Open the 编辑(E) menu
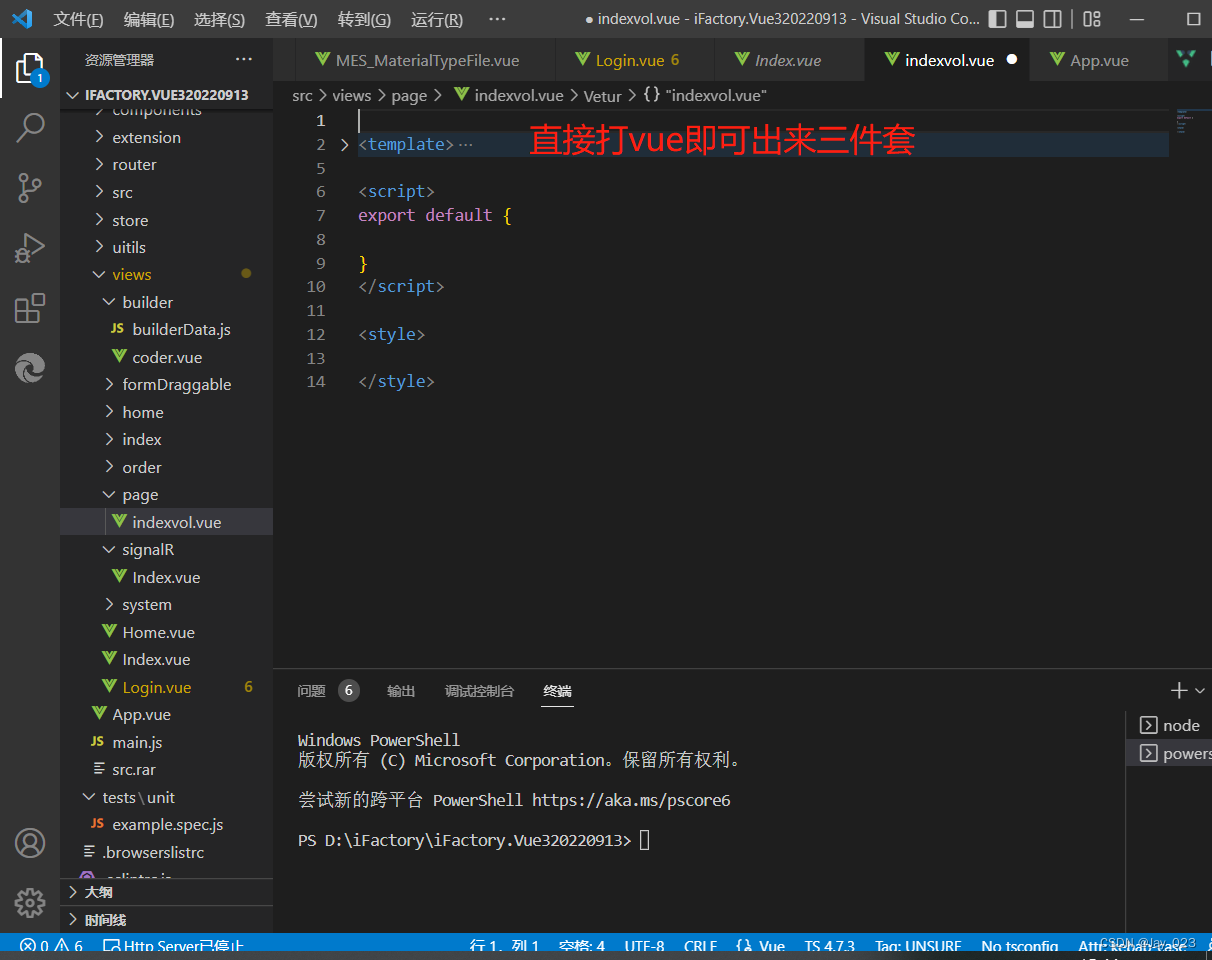Image resolution: width=1212 pixels, height=960 pixels. pyautogui.click(x=149, y=19)
